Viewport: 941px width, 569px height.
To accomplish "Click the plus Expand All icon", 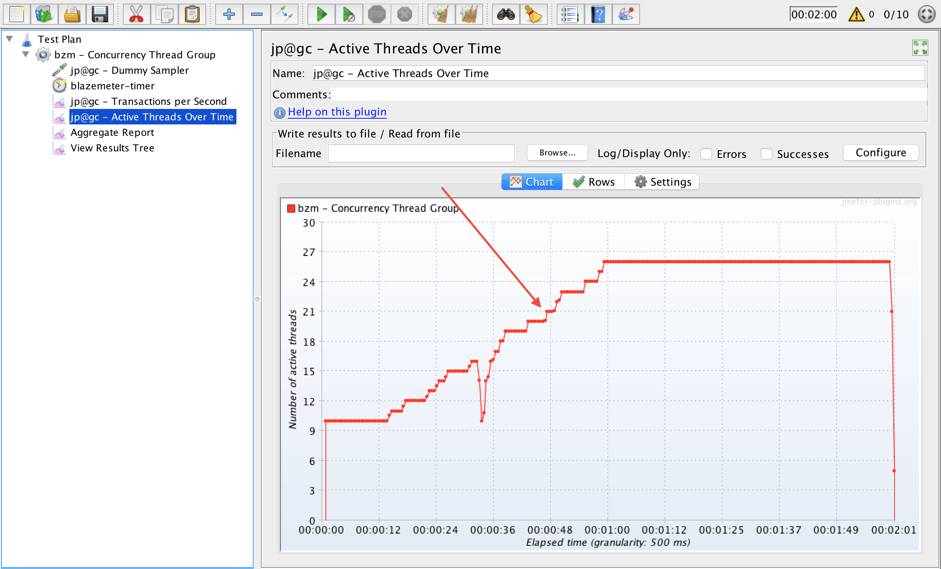I will coord(229,14).
